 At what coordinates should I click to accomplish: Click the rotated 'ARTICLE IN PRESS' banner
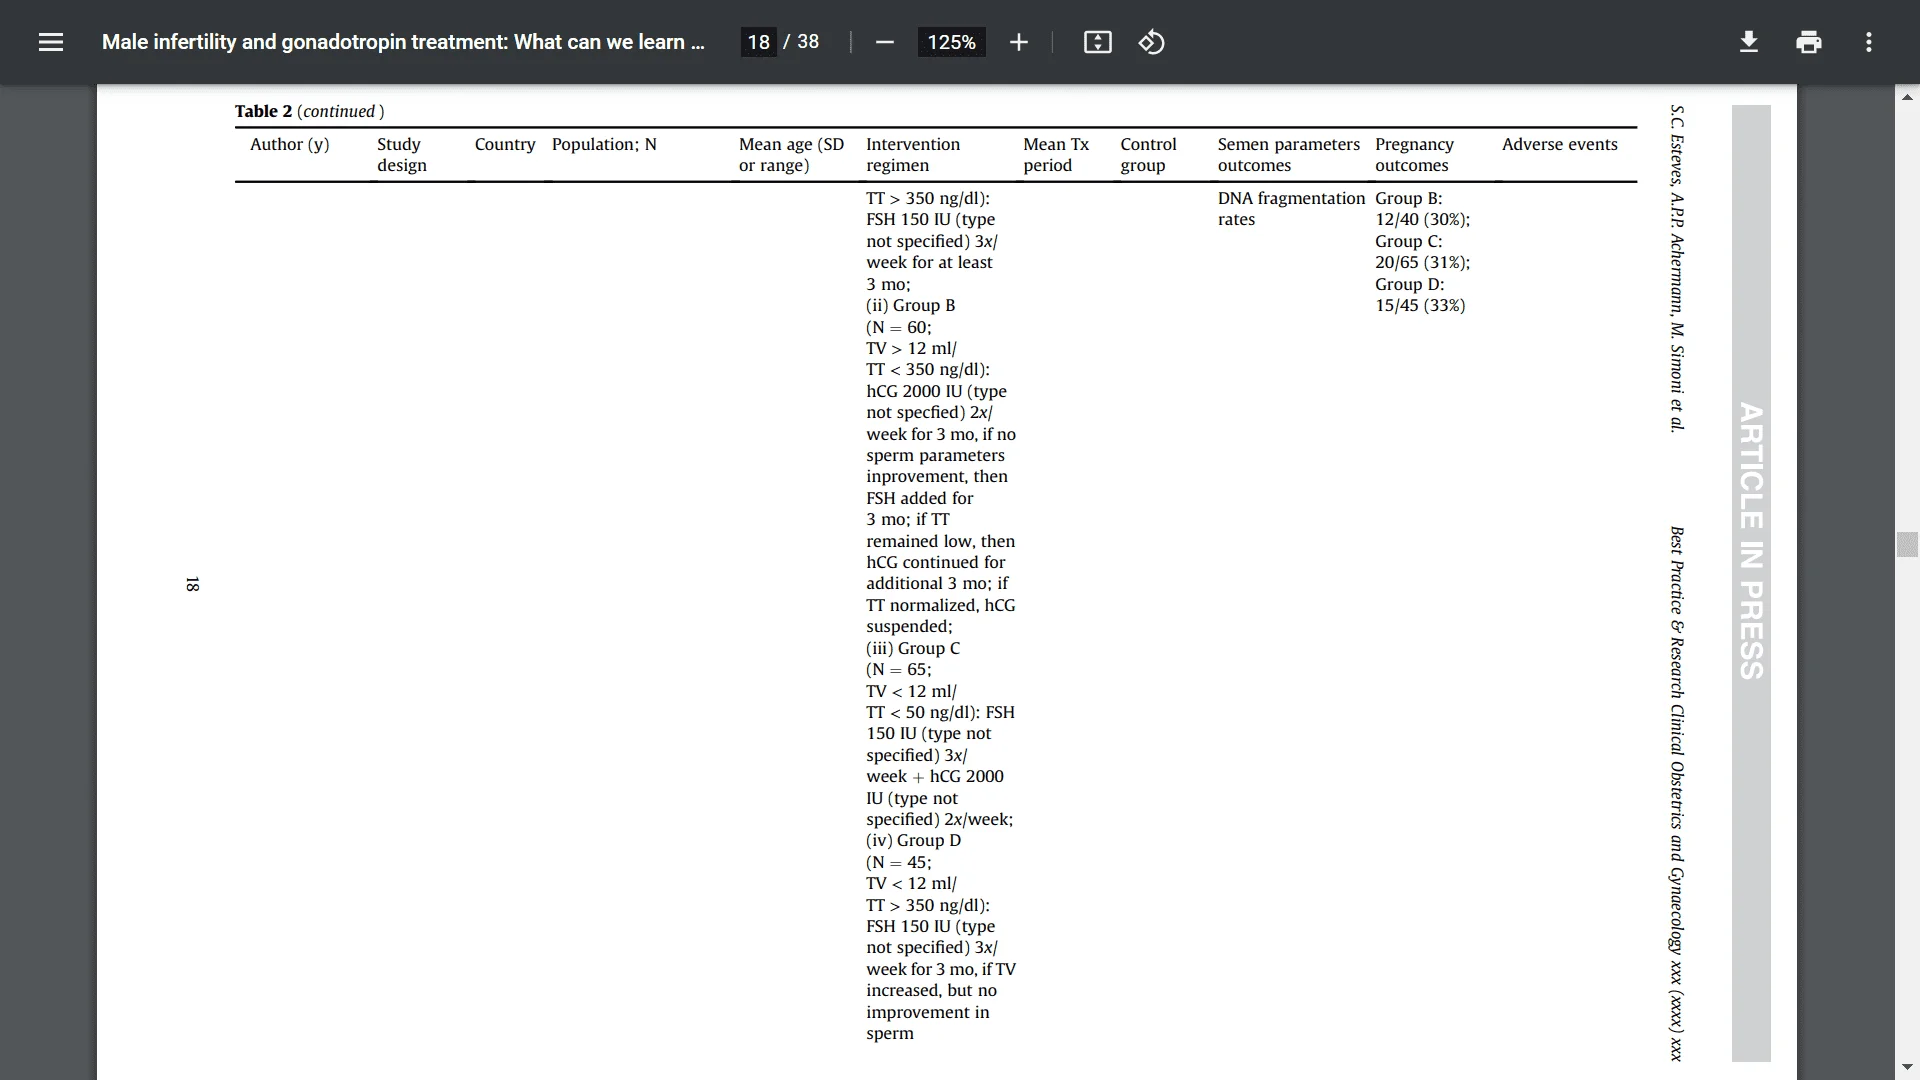pyautogui.click(x=1751, y=541)
